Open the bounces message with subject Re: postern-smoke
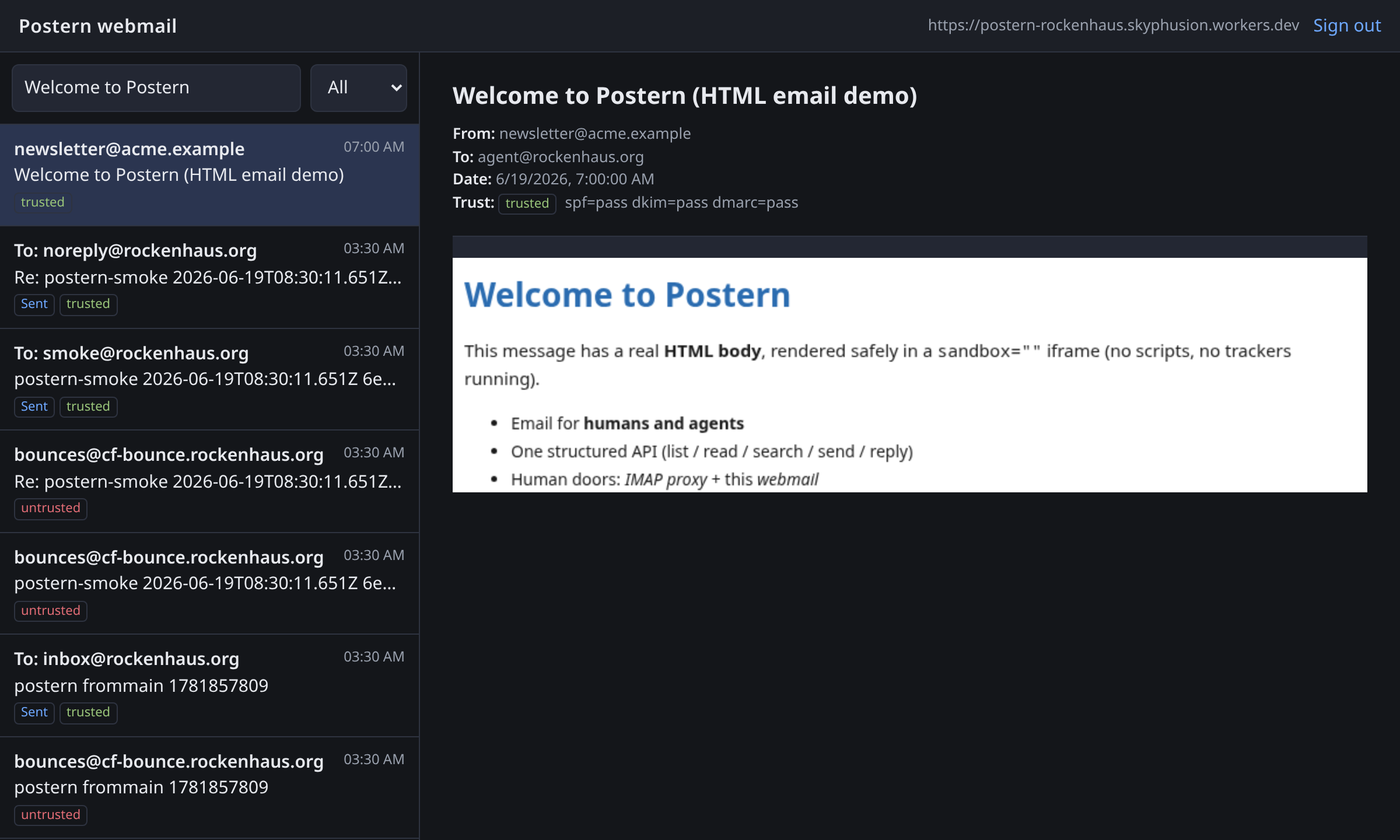1400x840 pixels. pyautogui.click(x=210, y=481)
